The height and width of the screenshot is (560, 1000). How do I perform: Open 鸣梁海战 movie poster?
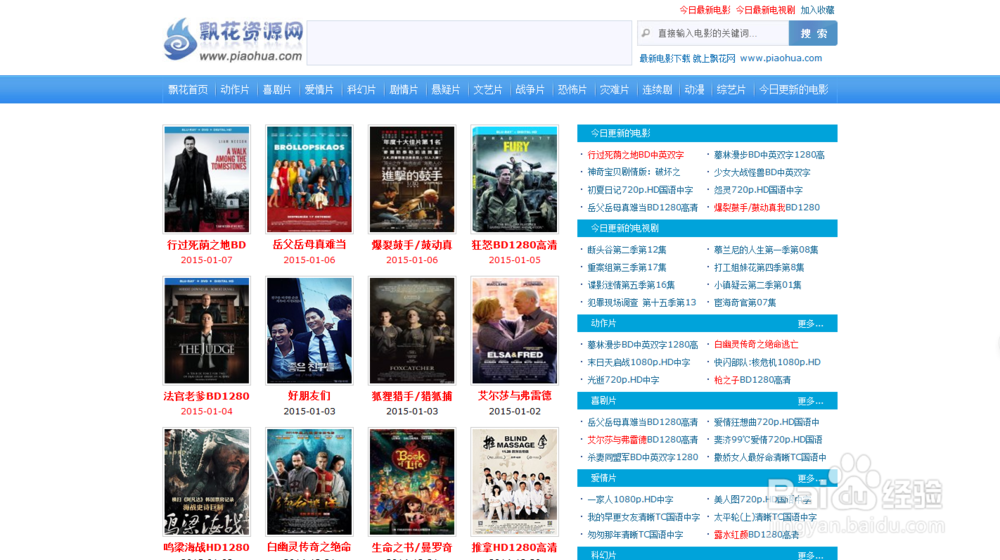(x=207, y=482)
